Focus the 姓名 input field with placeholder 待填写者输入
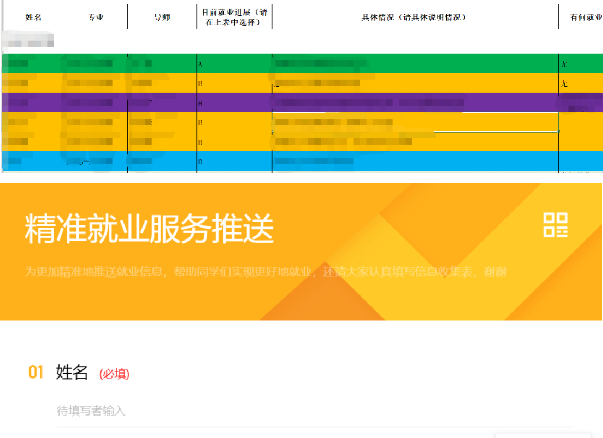Viewport: 603px width, 438px height. pos(300,411)
